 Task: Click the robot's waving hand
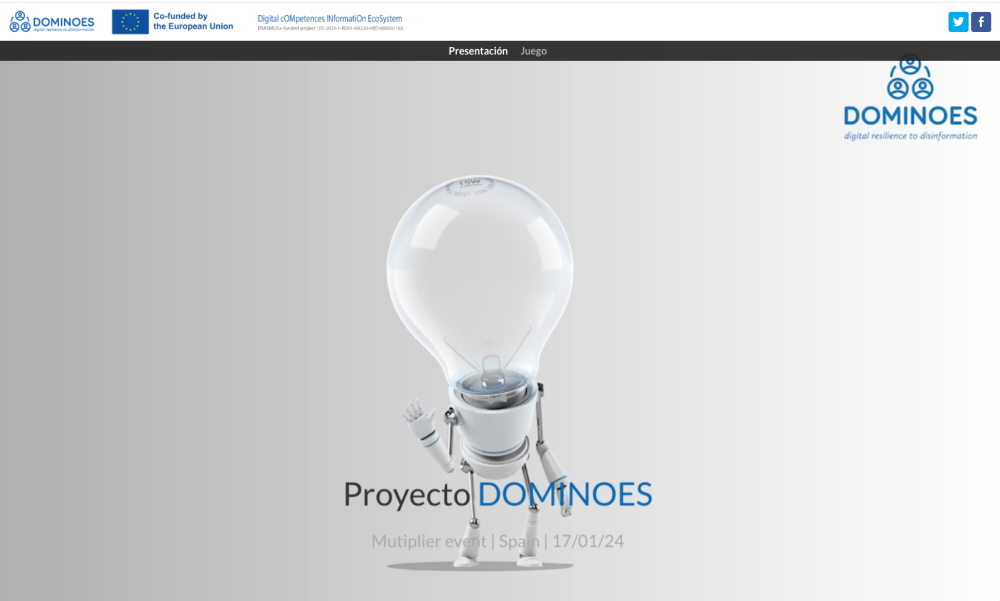[416, 413]
